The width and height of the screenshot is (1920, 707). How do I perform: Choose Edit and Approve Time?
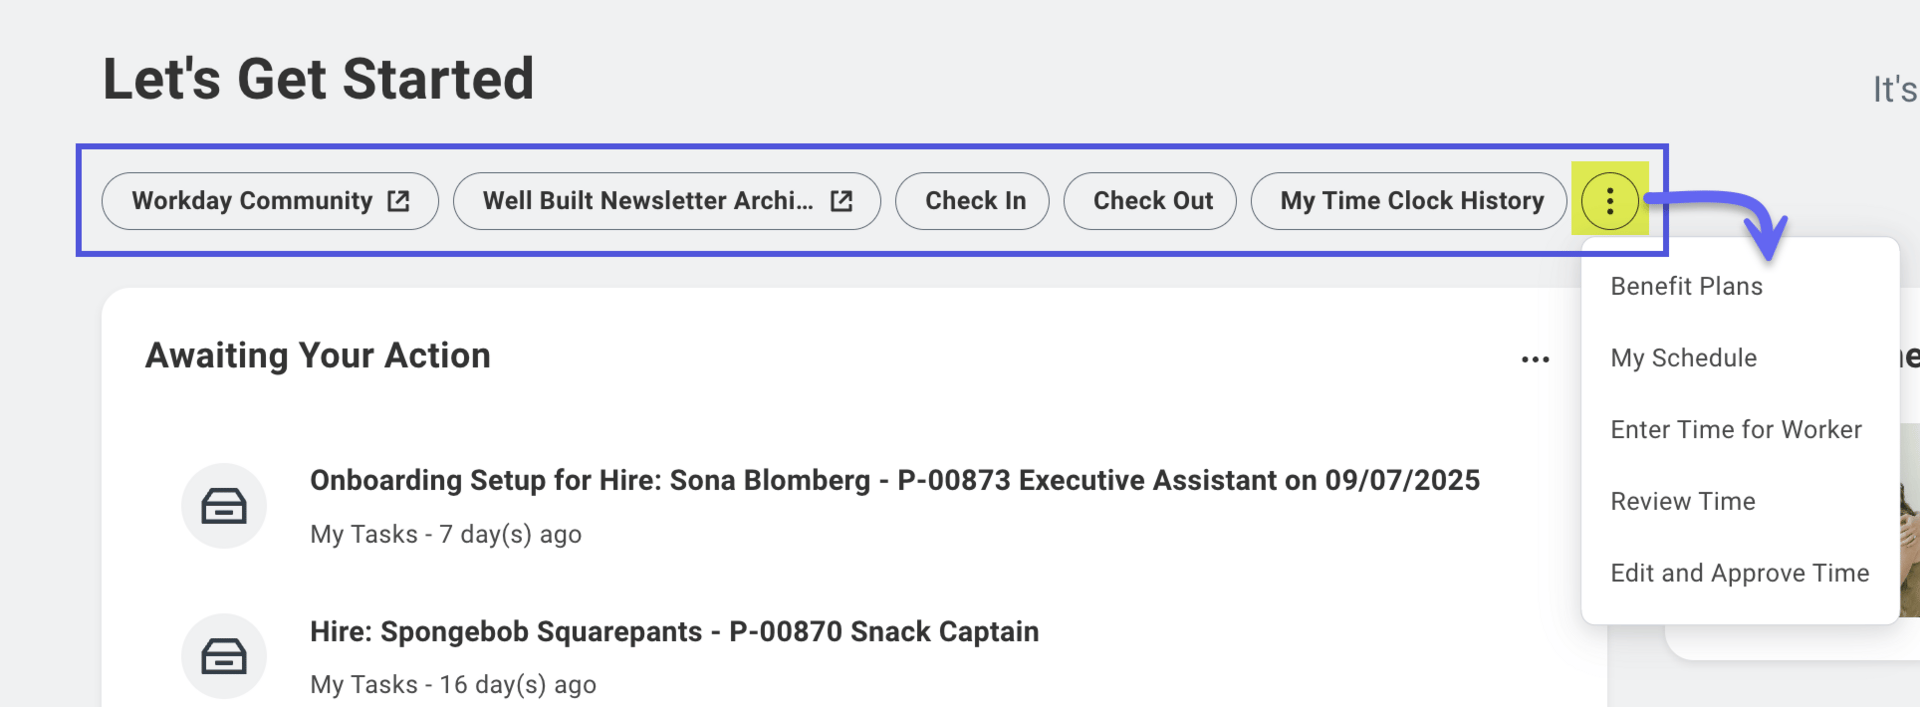pyautogui.click(x=1739, y=573)
